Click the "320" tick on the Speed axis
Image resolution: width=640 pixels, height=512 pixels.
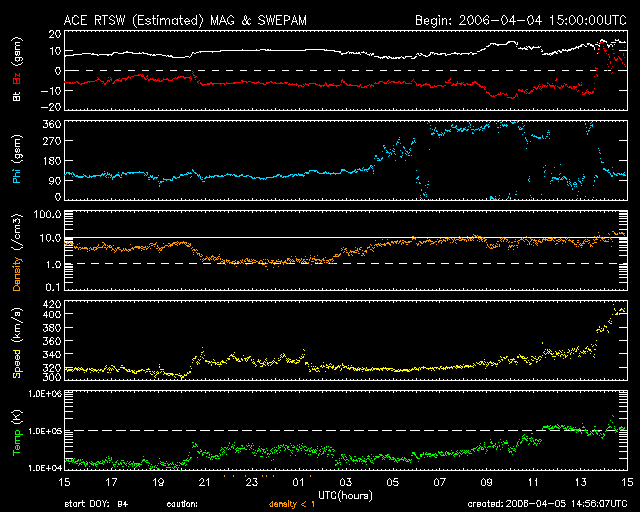(52, 367)
